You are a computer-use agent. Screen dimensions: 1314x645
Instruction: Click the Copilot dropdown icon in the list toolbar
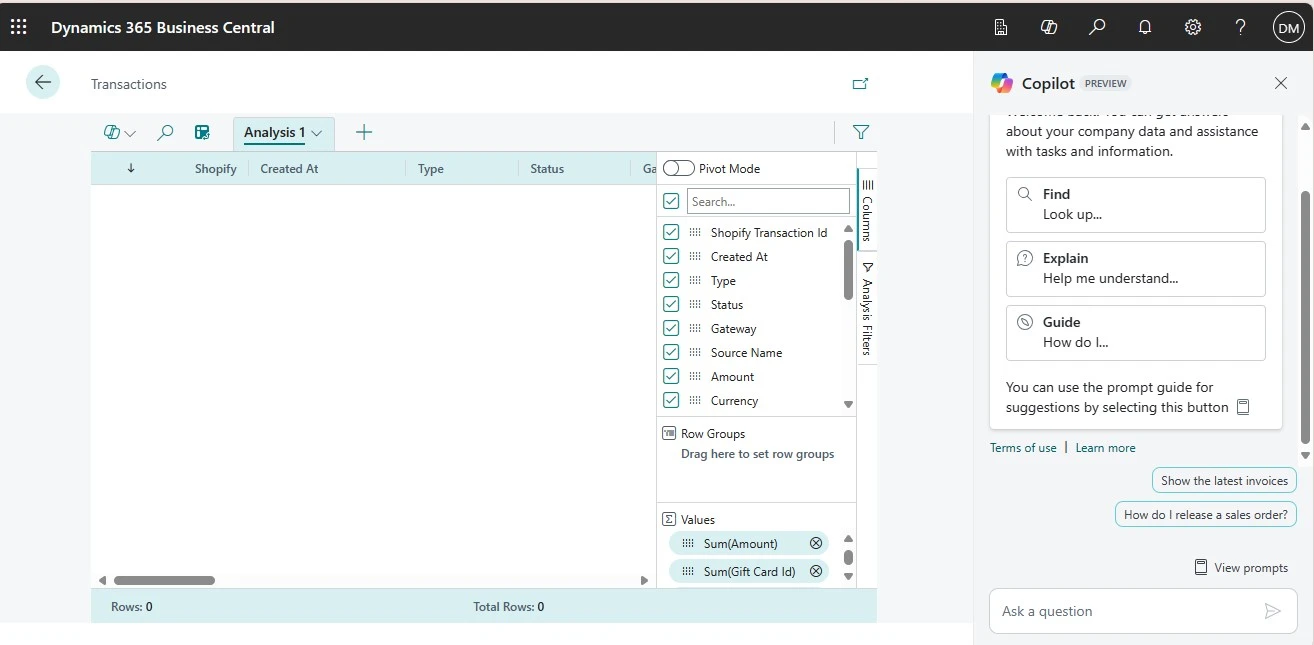(x=120, y=132)
